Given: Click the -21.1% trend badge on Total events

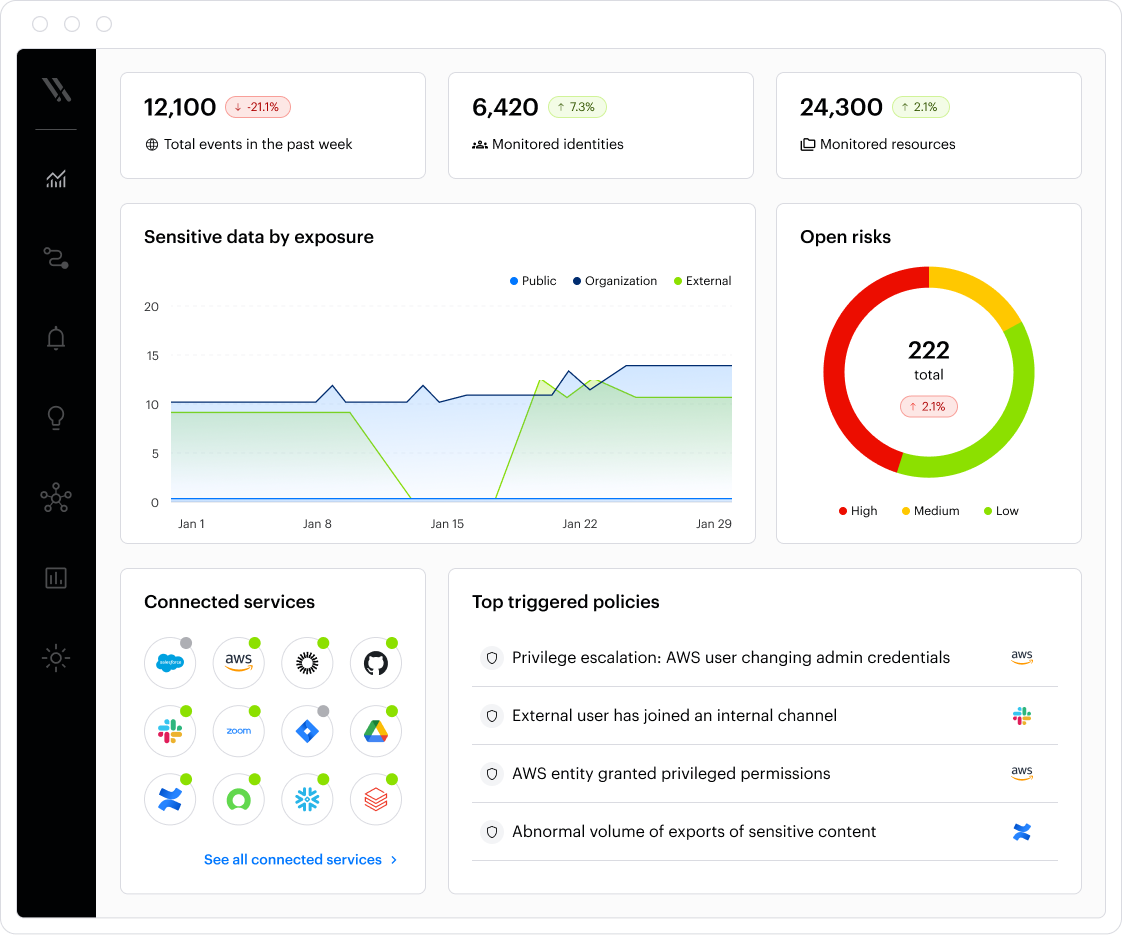Looking at the screenshot, I should coord(257,106).
